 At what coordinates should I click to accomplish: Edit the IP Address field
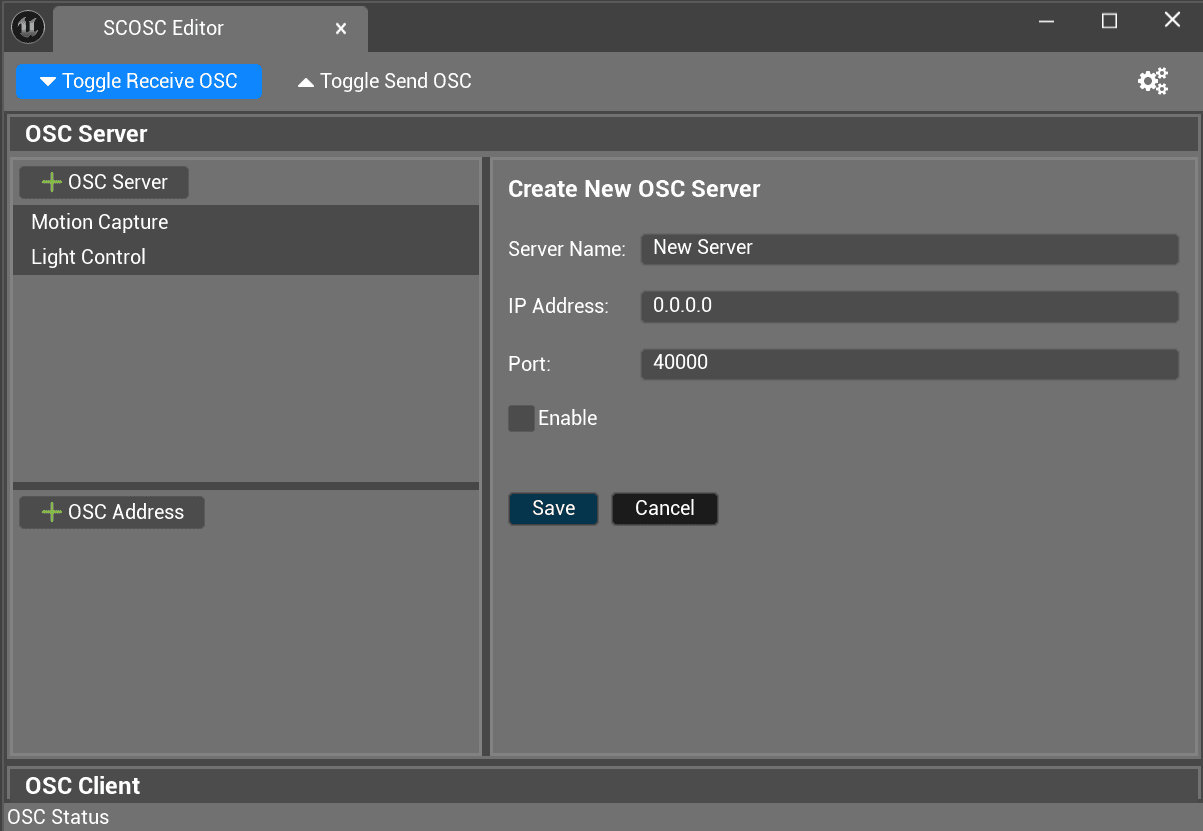click(910, 306)
